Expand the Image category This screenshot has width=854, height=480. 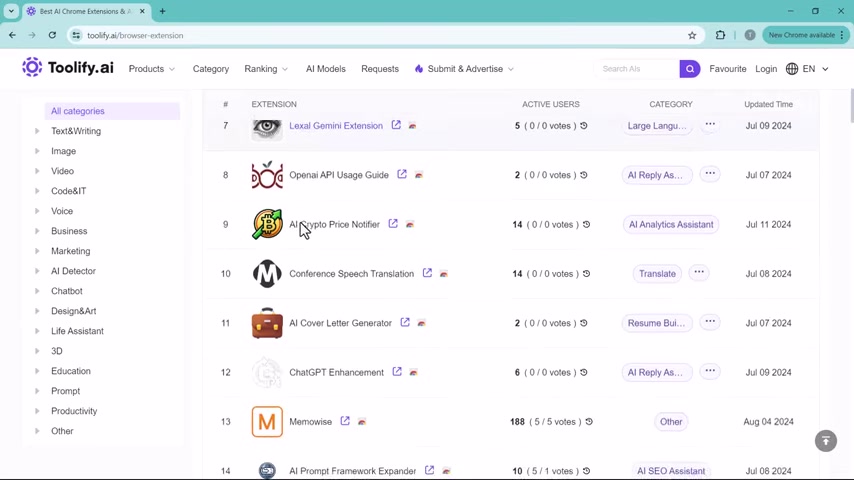coord(37,151)
